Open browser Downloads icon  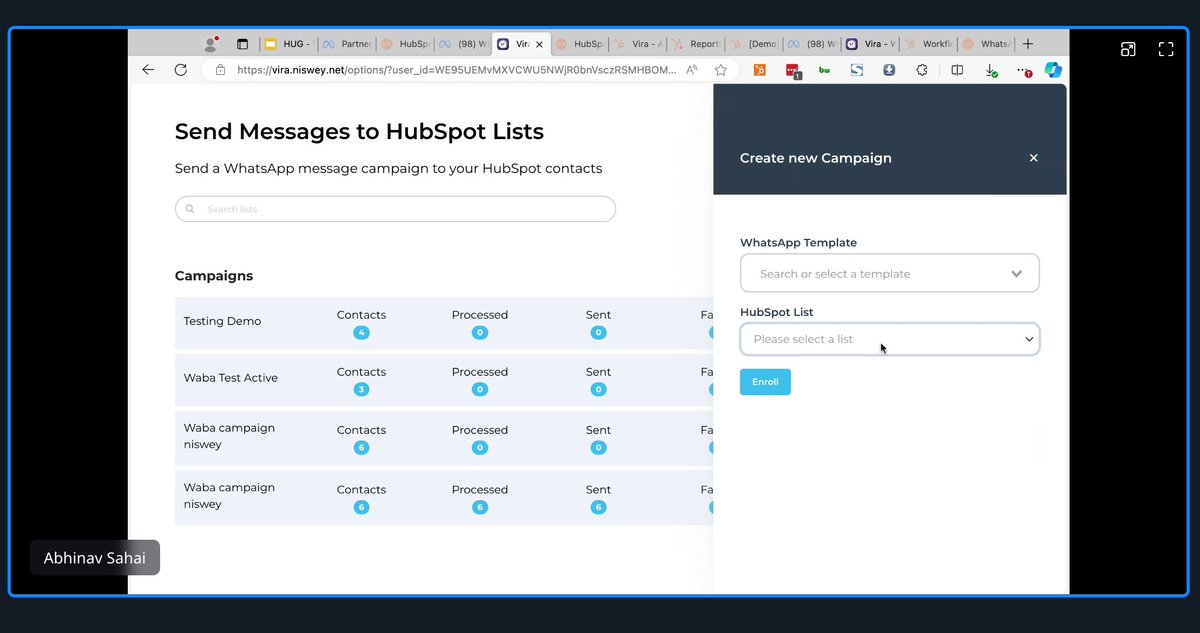990,70
